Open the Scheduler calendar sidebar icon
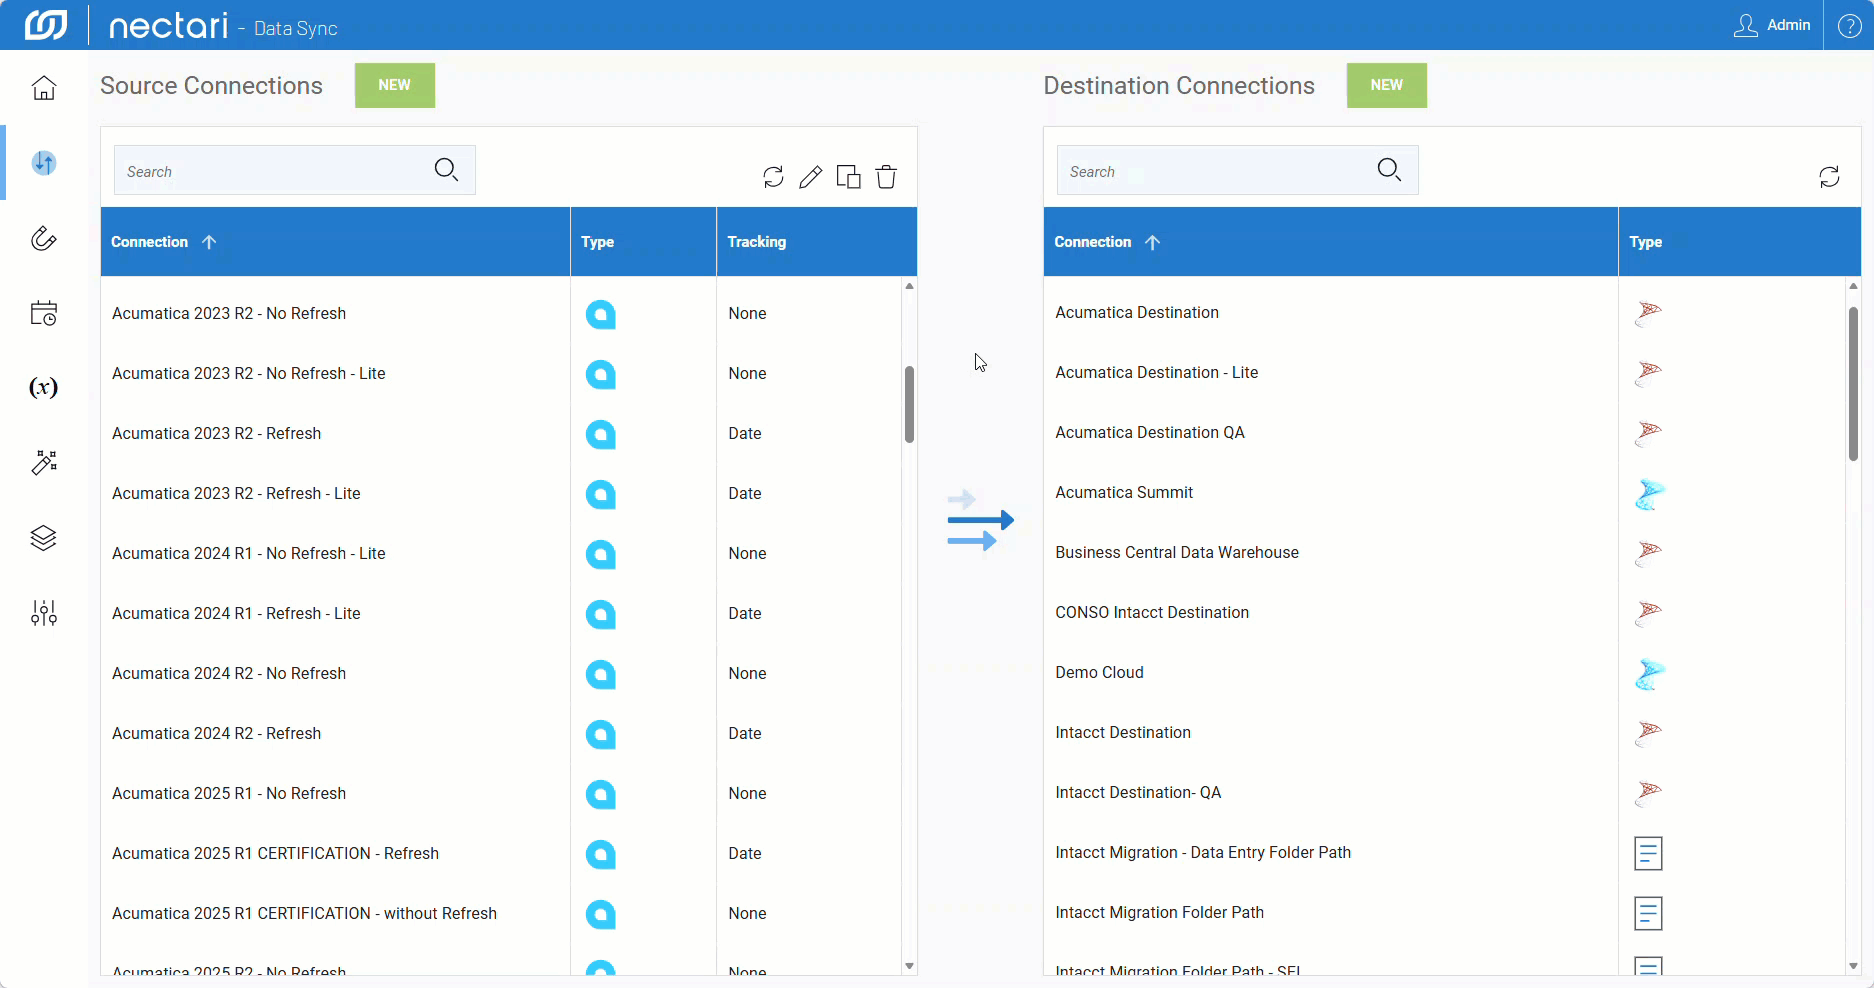 44,313
